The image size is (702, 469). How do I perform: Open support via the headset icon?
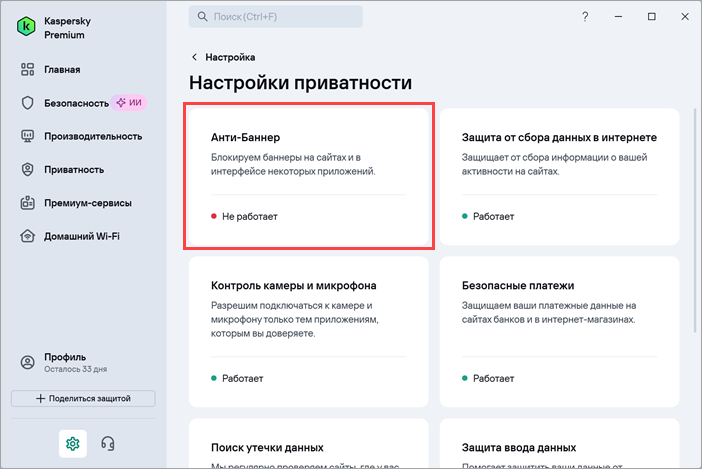(107, 443)
